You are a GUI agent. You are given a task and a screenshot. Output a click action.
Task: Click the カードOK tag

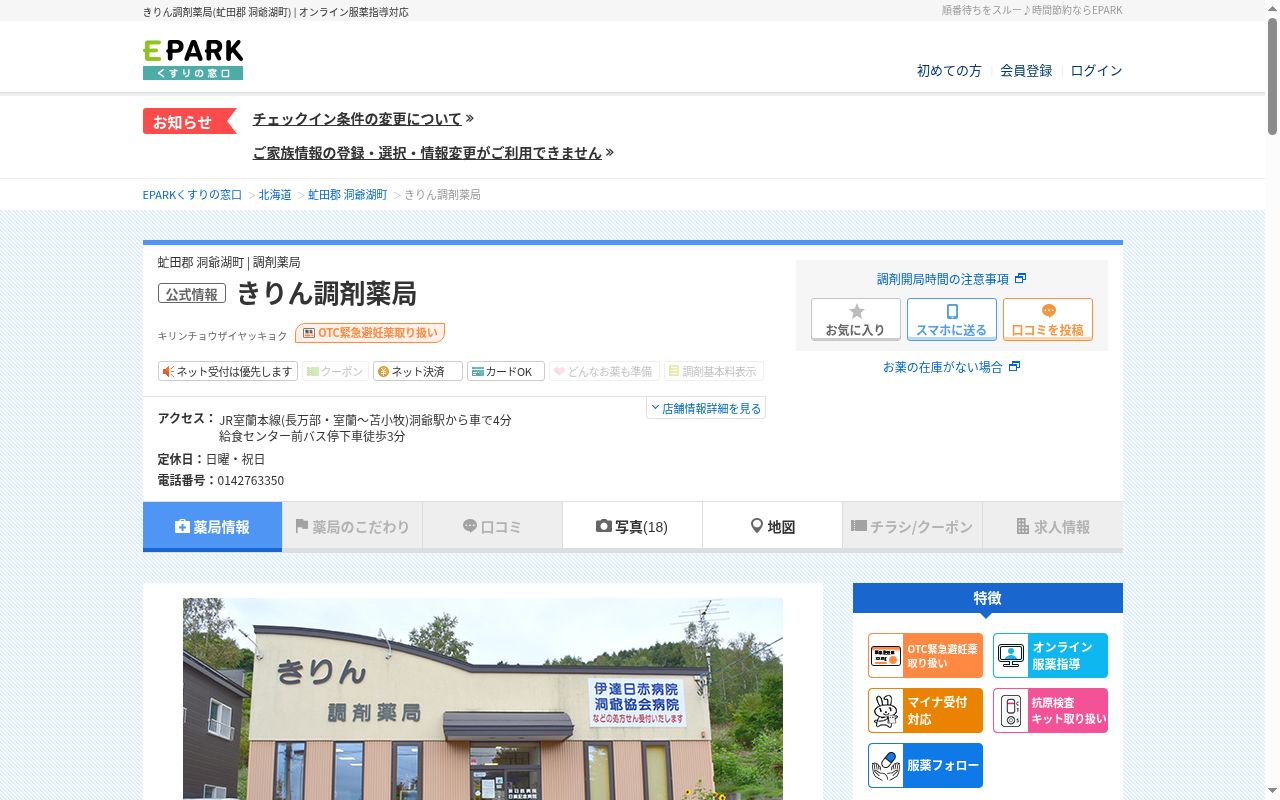(x=506, y=372)
